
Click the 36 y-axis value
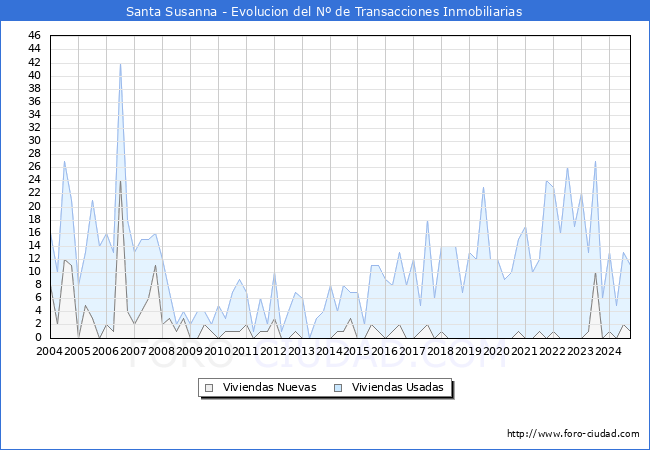pyautogui.click(x=34, y=102)
